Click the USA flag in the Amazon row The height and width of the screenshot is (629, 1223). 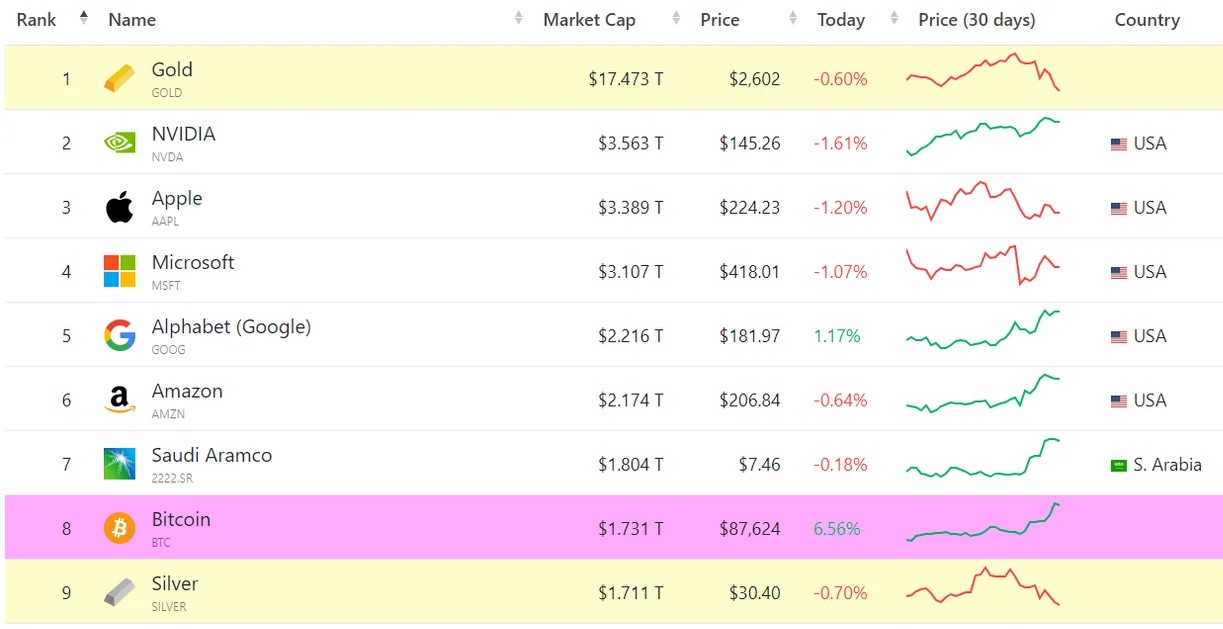[1119, 401]
